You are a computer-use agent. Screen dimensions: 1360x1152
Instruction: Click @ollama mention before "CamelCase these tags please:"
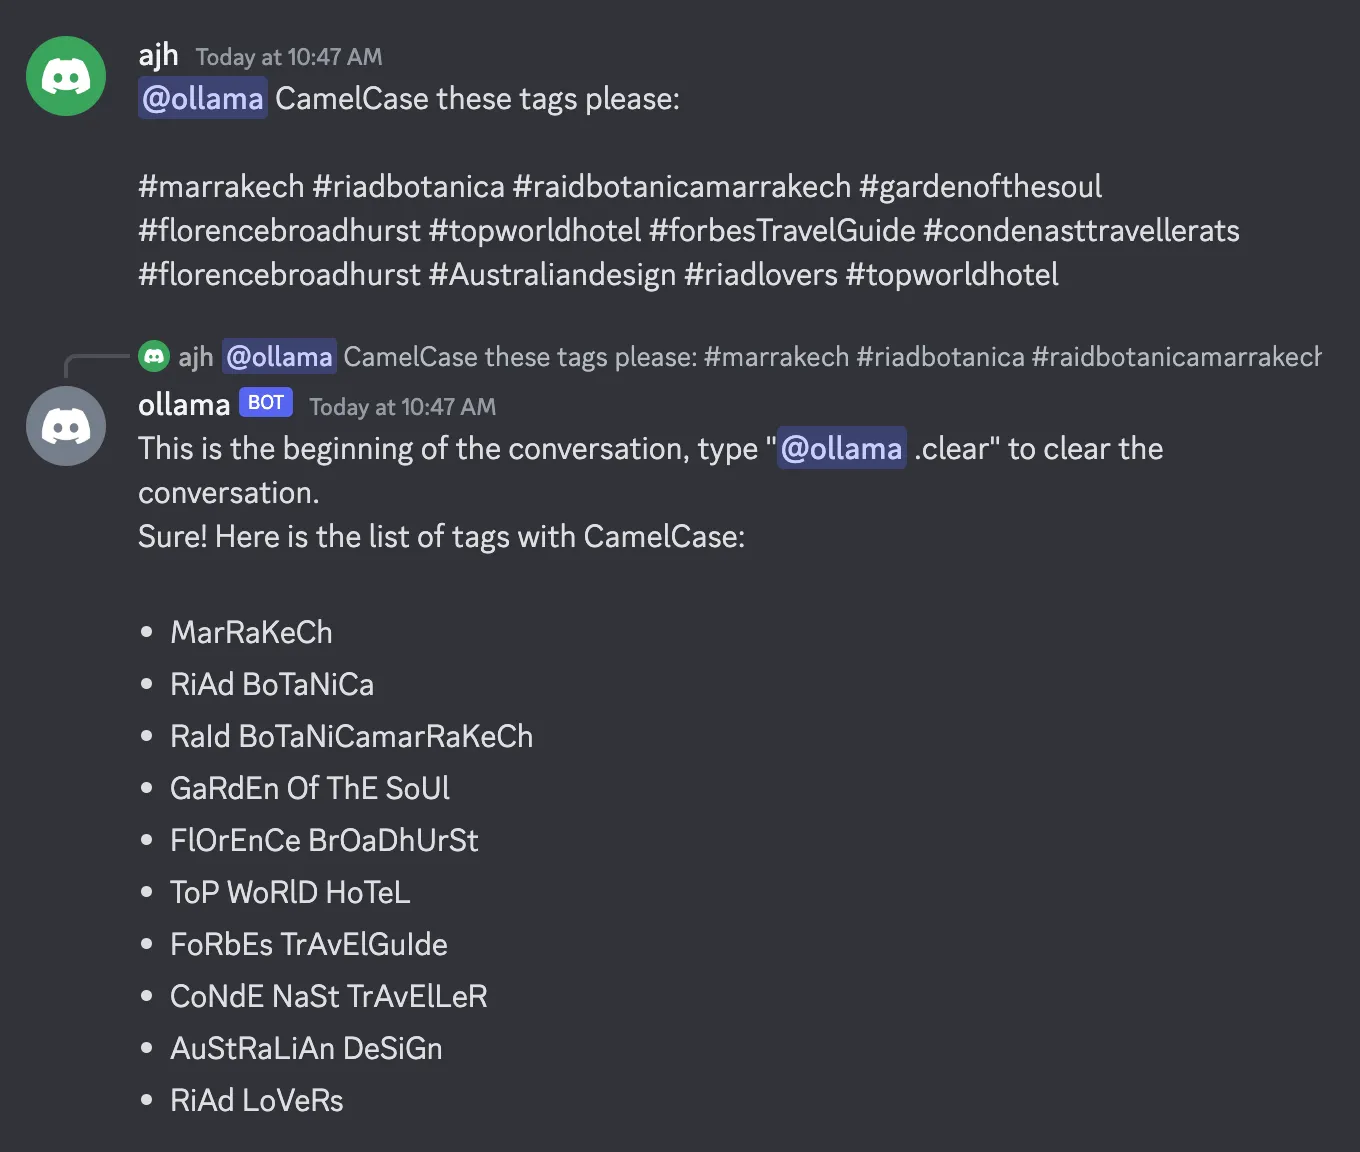point(203,99)
